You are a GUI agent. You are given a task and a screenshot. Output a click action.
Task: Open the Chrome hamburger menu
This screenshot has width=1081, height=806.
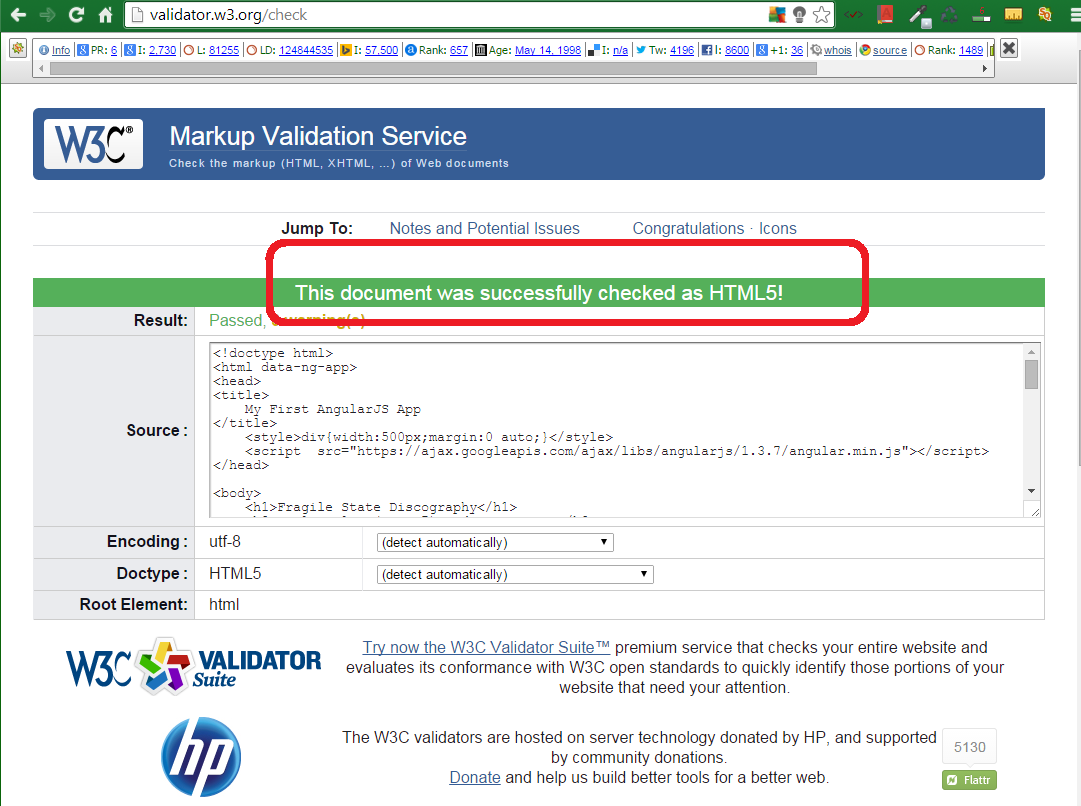click(x=1074, y=15)
